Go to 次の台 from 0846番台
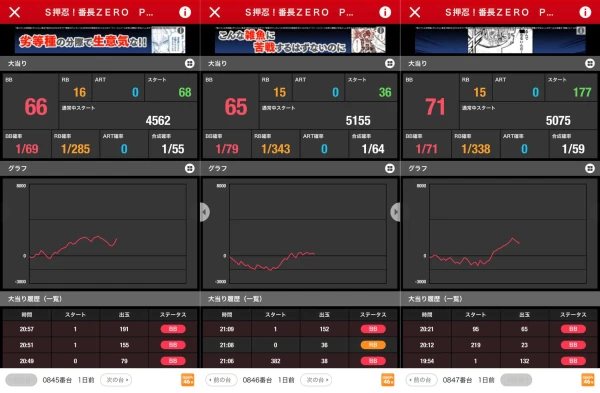The image size is (600, 393). [316, 380]
